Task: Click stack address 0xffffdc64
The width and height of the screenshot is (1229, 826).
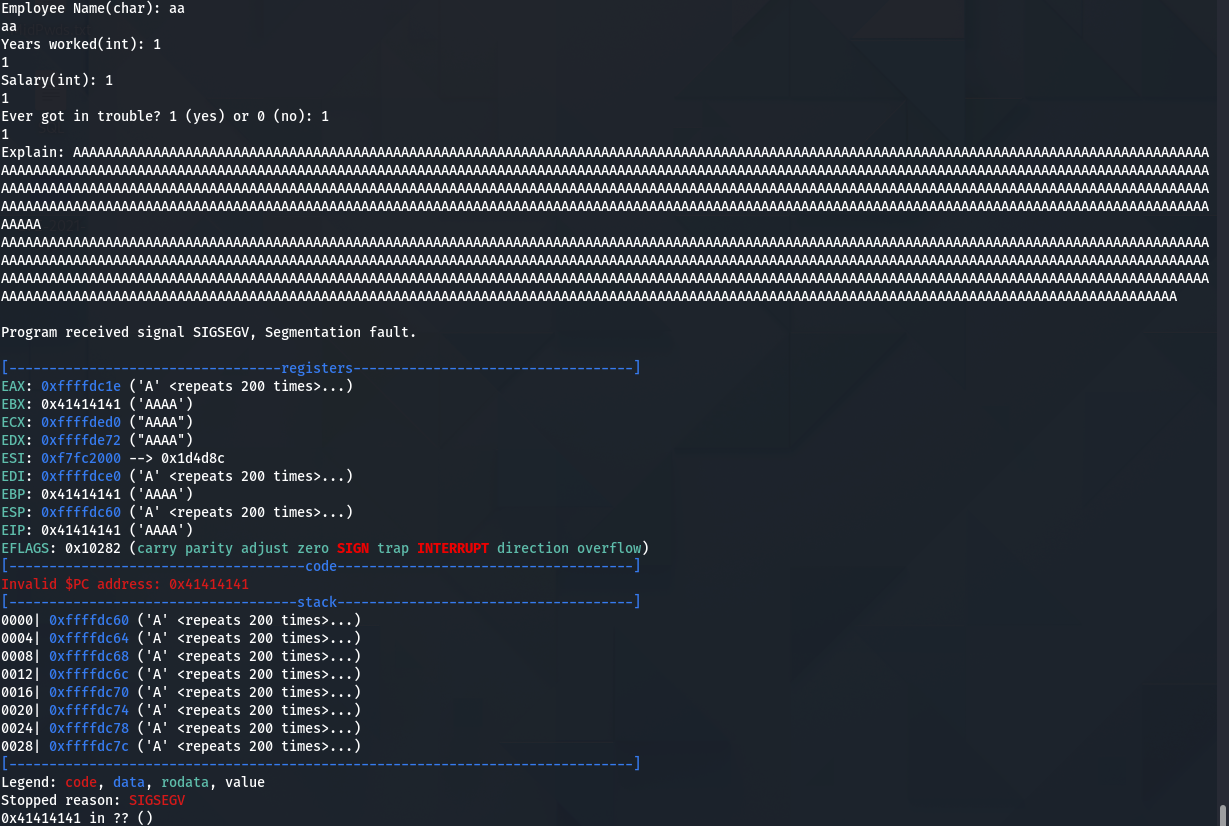Action: point(89,638)
